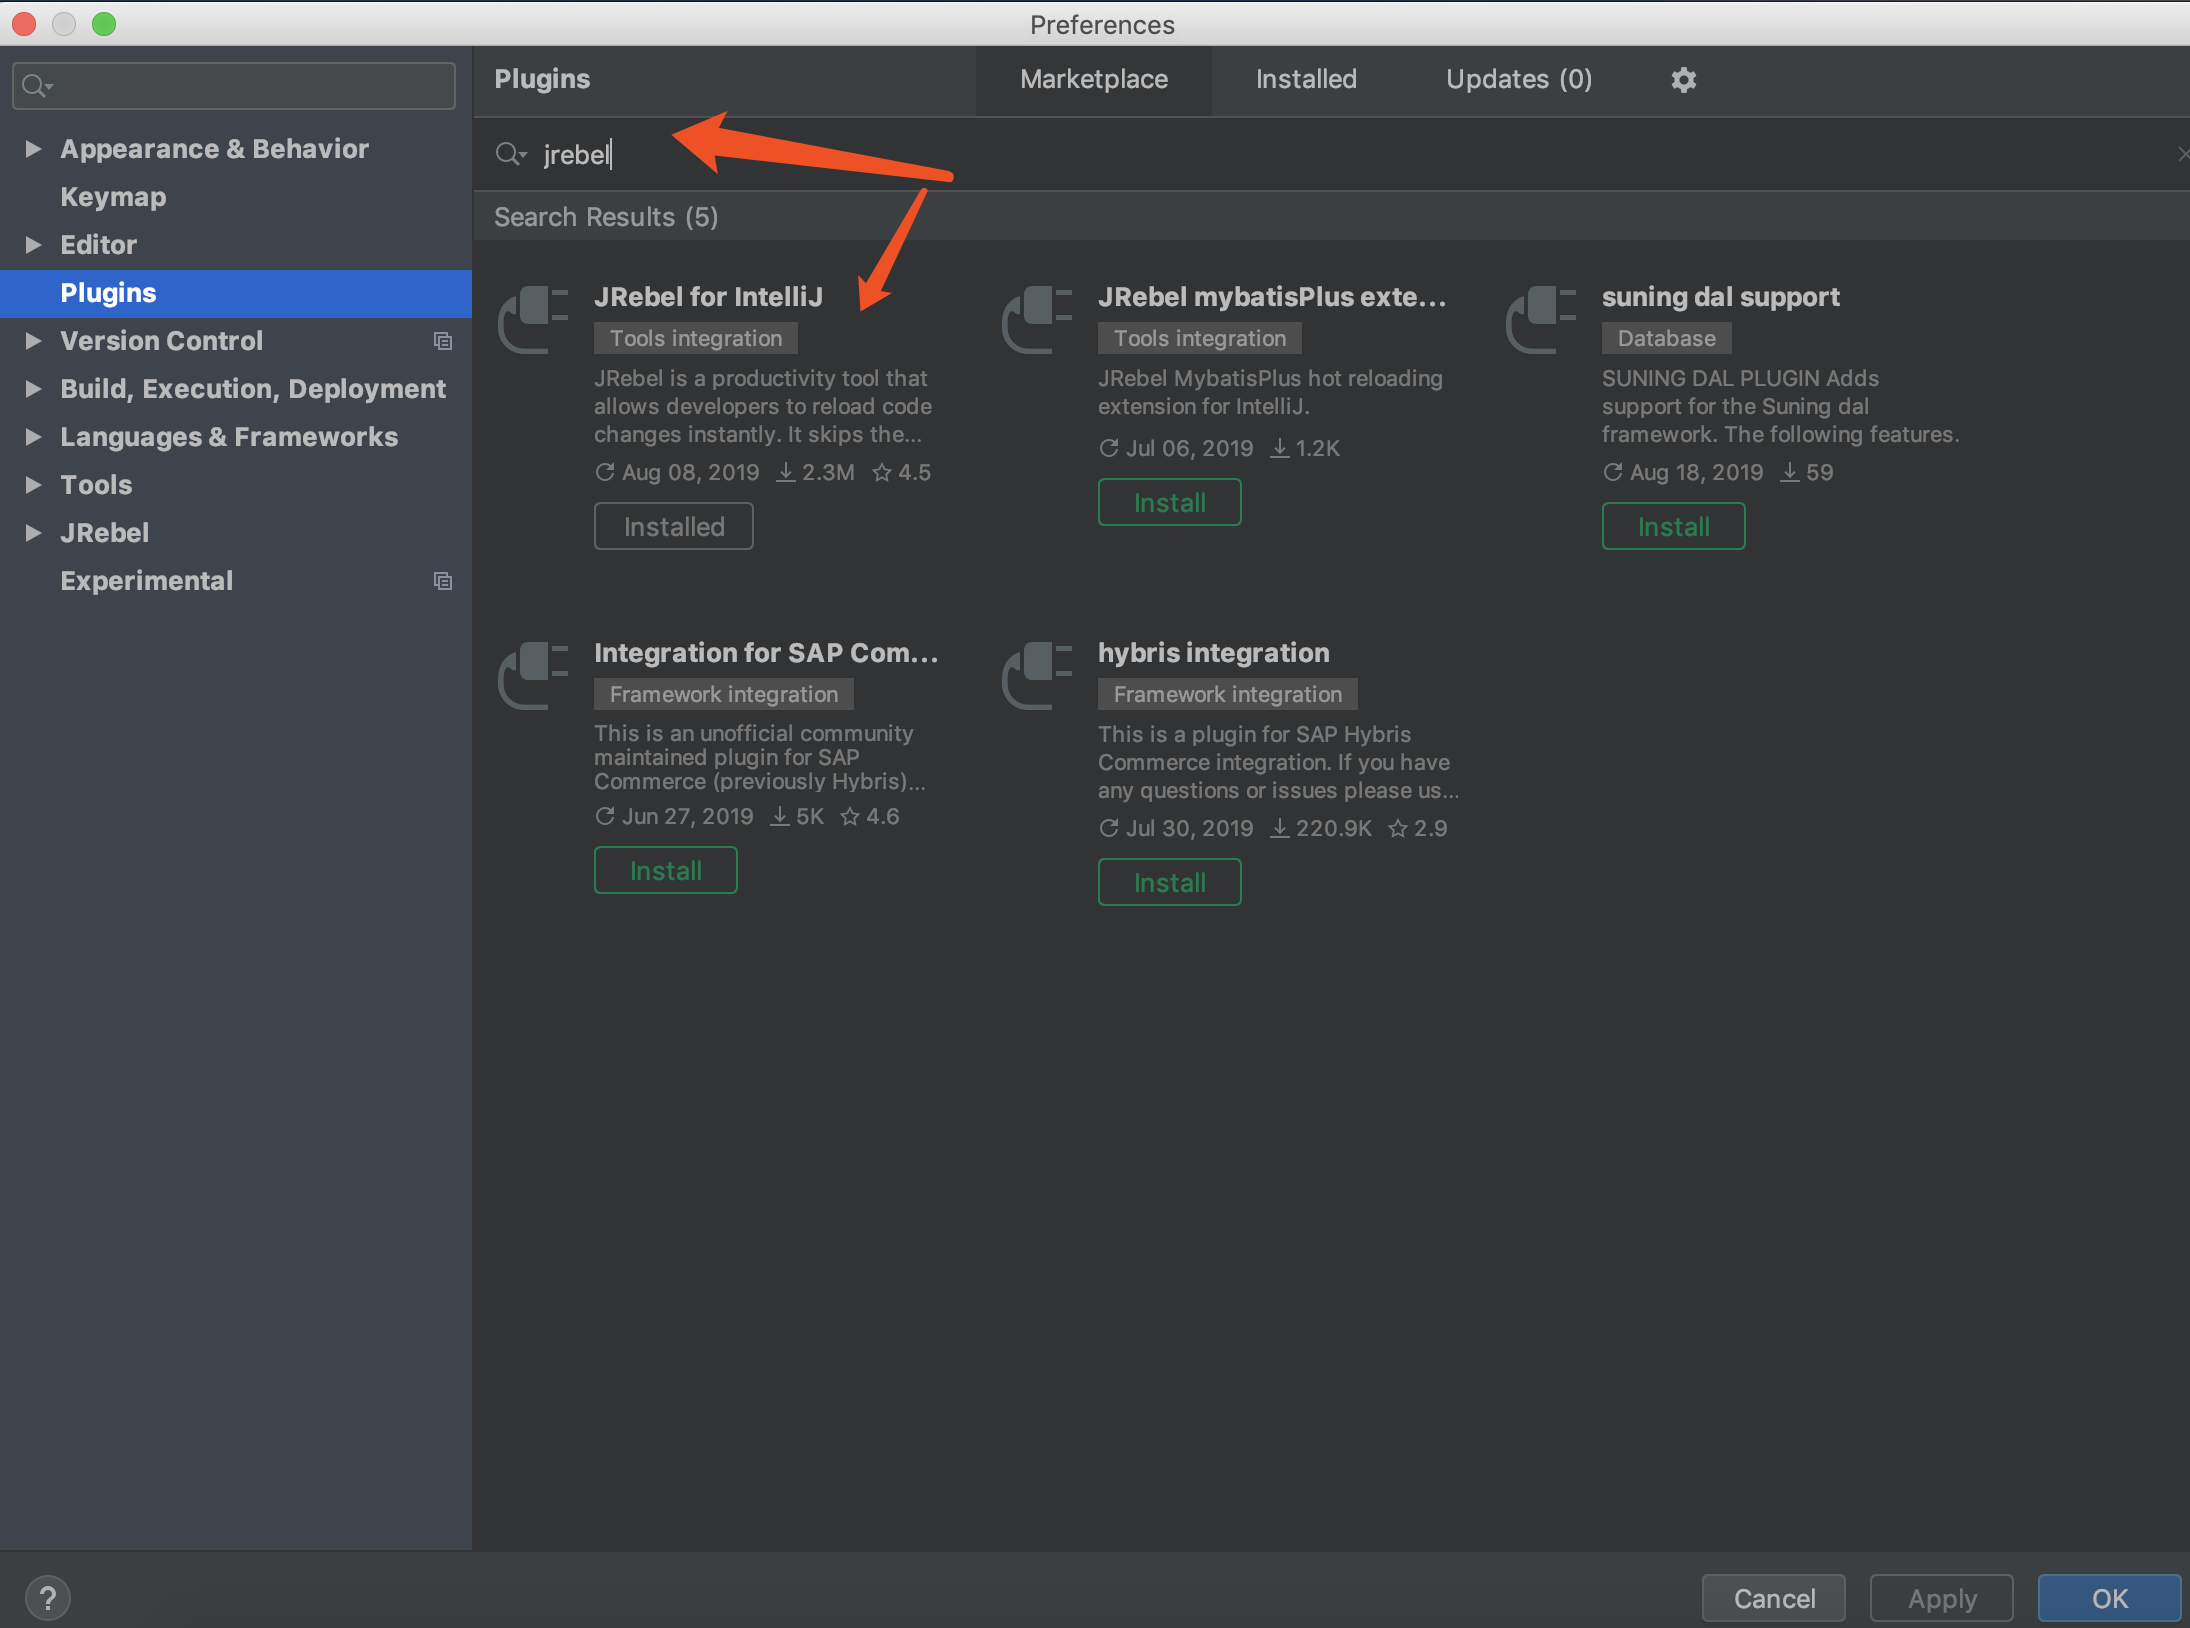Click the hybris integration plugin icon

point(1037,675)
